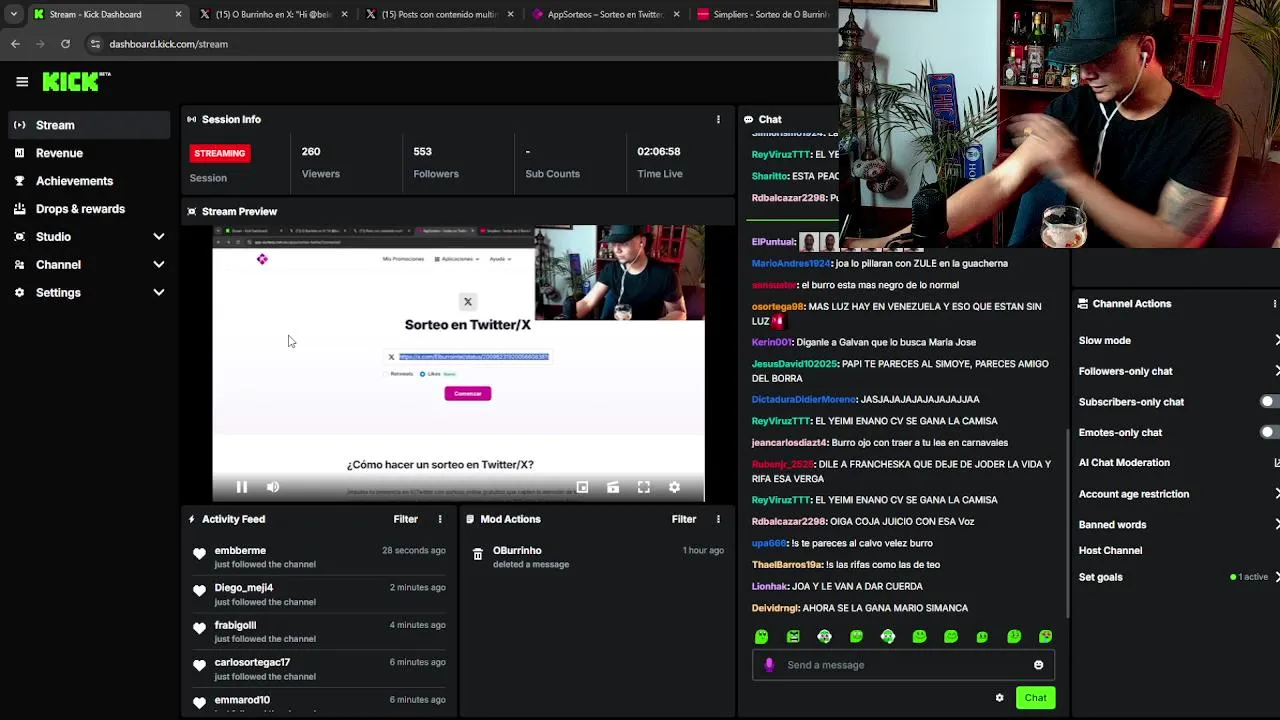This screenshot has width=1280, height=720.
Task: Open the Session Info three-dot menu
Action: (718, 119)
